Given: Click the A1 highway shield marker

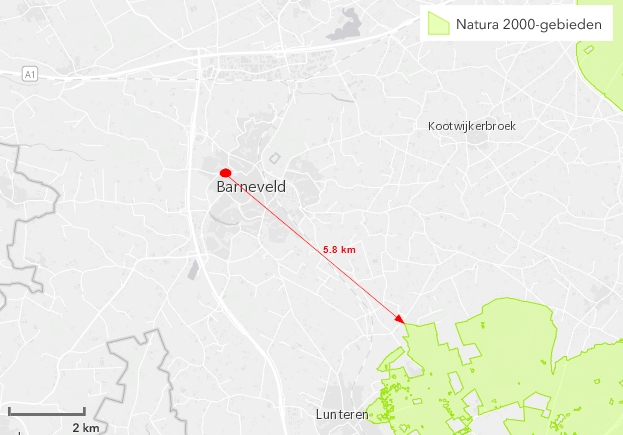Looking at the screenshot, I should coord(30,74).
